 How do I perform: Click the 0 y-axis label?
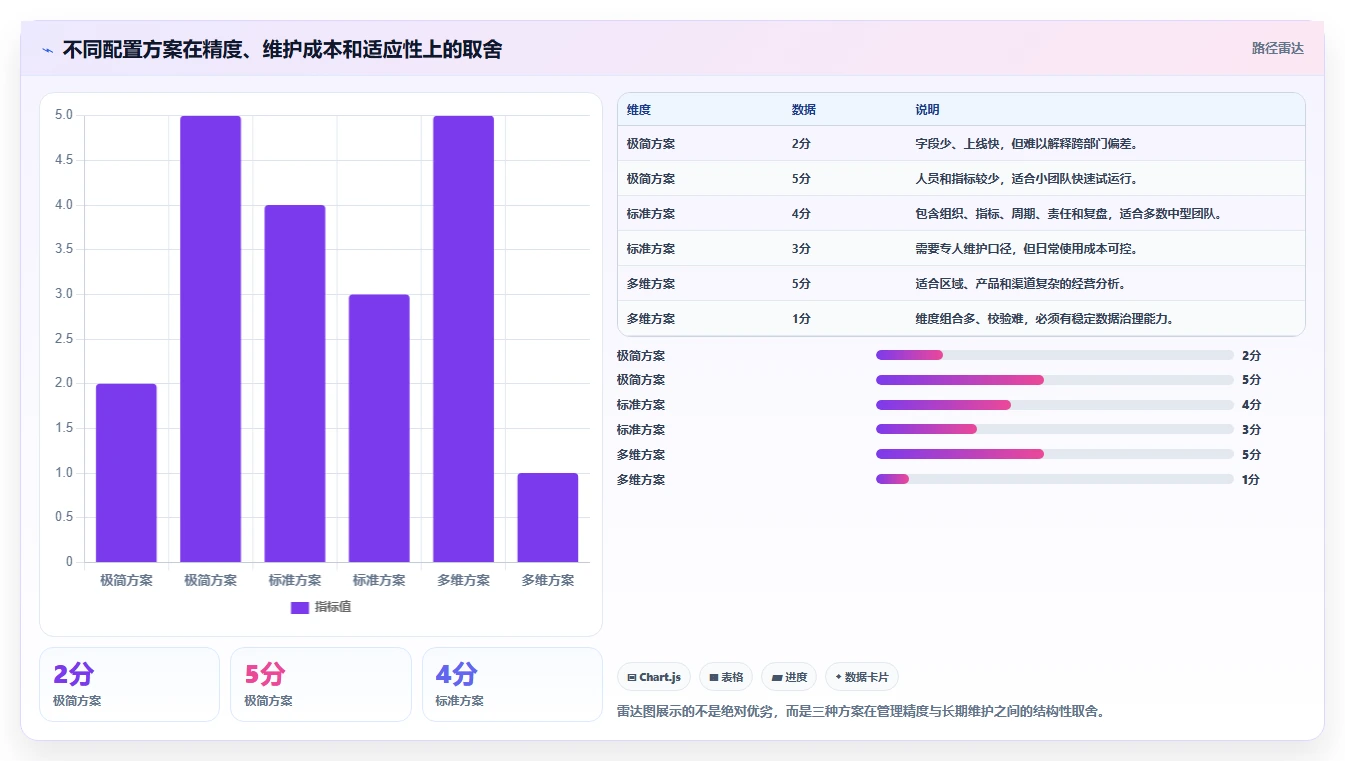pos(69,562)
